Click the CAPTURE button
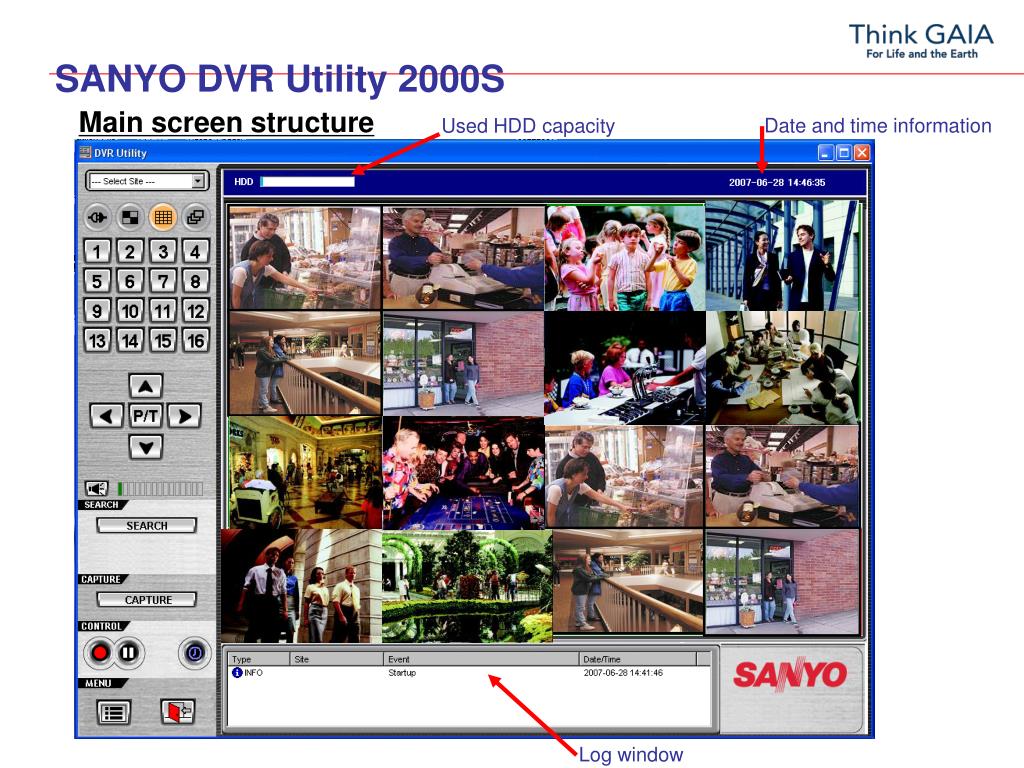 click(147, 600)
